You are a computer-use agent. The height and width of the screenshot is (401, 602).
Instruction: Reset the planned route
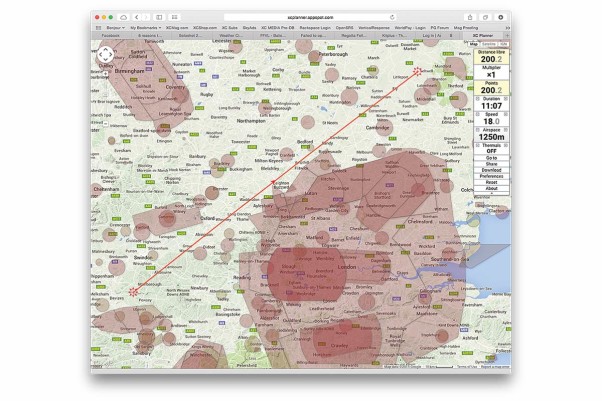coord(491,182)
